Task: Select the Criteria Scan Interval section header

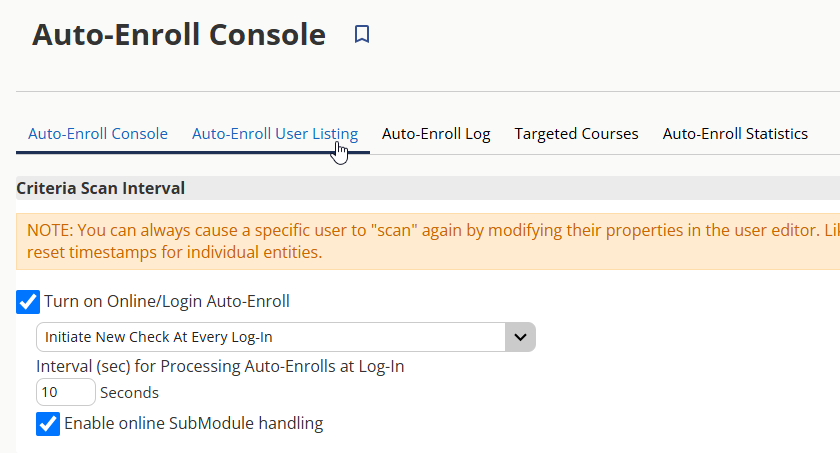Action: (x=100, y=188)
